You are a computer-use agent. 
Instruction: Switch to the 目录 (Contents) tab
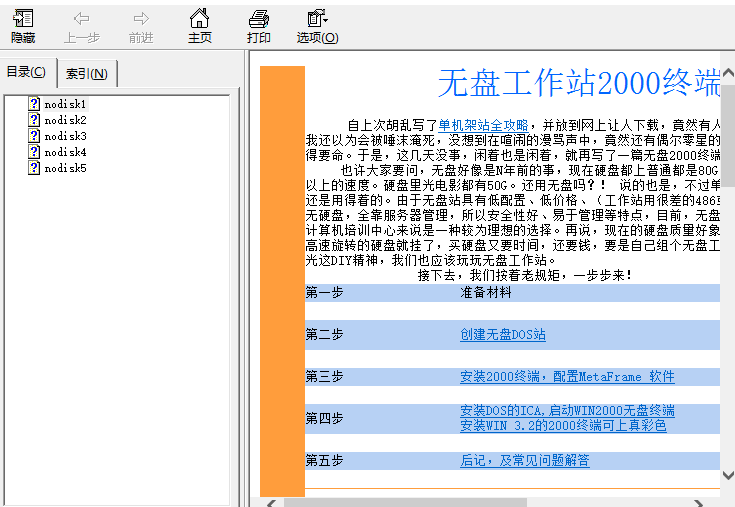click(x=27, y=72)
